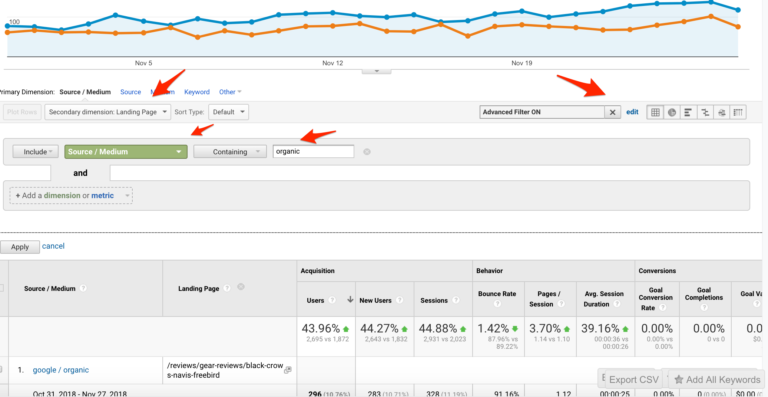
Task: Select the pivot table view icon
Action: click(x=738, y=112)
